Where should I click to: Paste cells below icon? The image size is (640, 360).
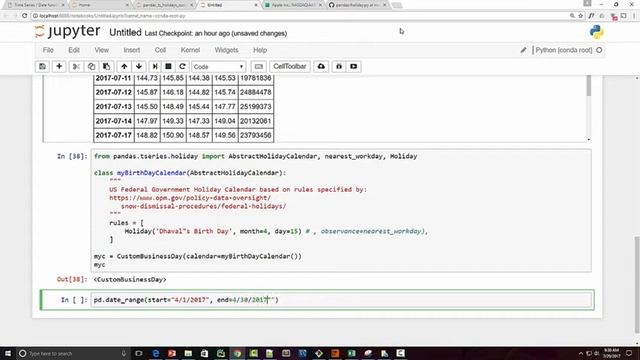point(107,67)
